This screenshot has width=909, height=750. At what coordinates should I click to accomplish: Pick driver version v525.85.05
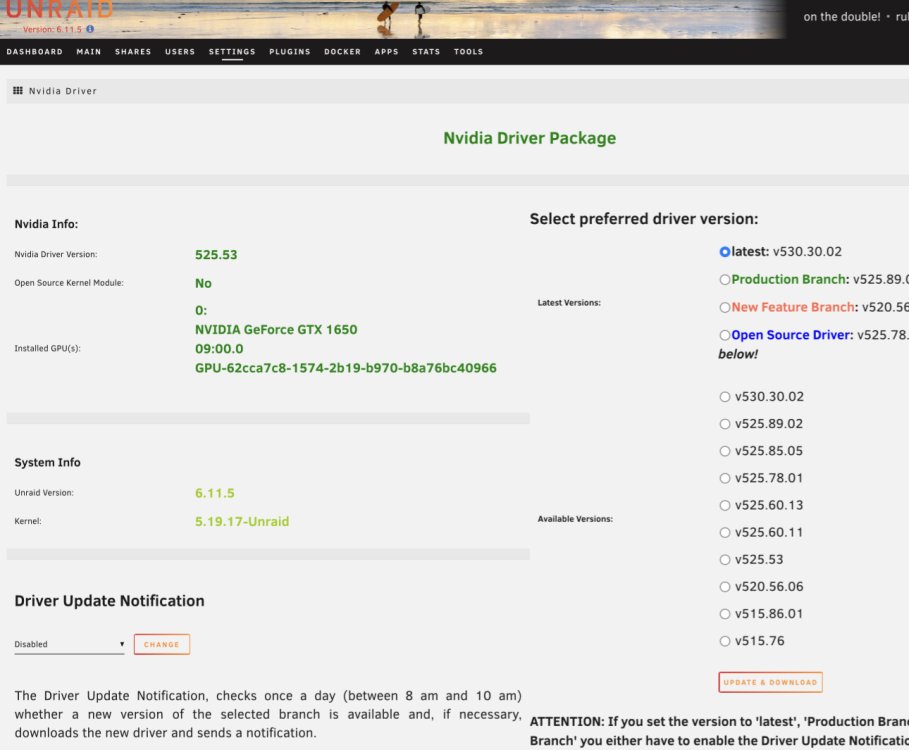pos(725,452)
